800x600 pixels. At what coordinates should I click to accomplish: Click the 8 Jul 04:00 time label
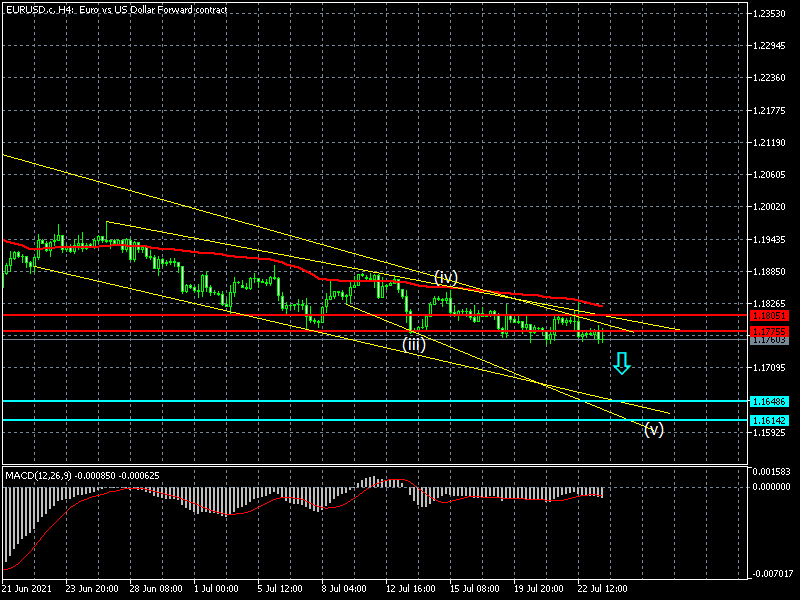tap(344, 589)
